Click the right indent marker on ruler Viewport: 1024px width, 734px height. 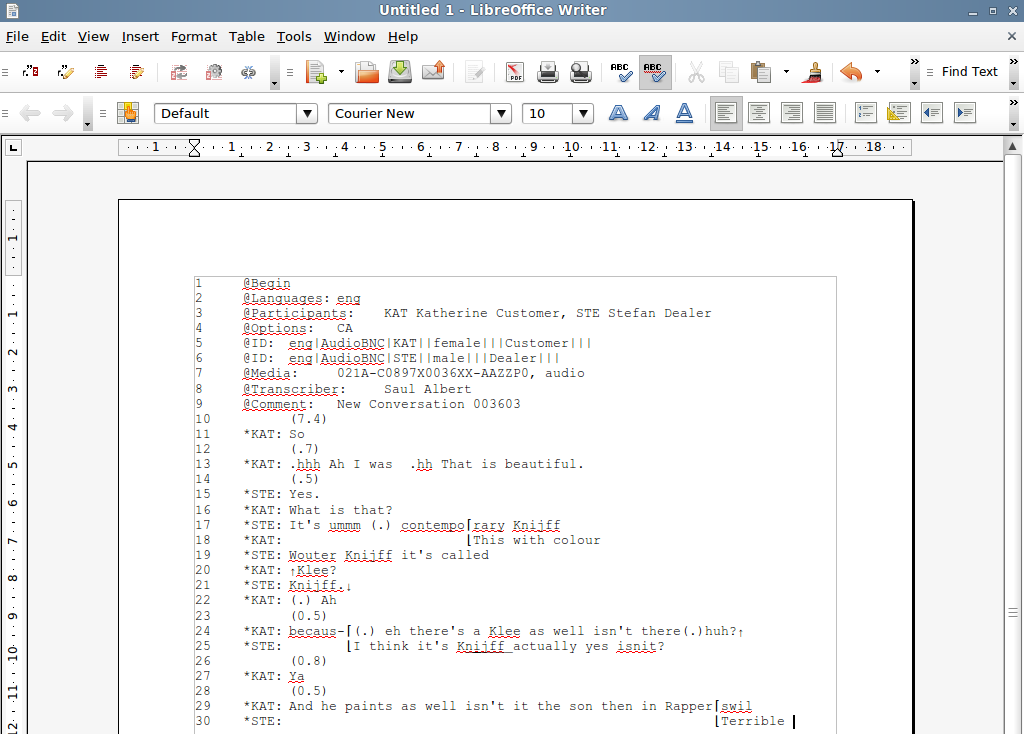[837, 152]
